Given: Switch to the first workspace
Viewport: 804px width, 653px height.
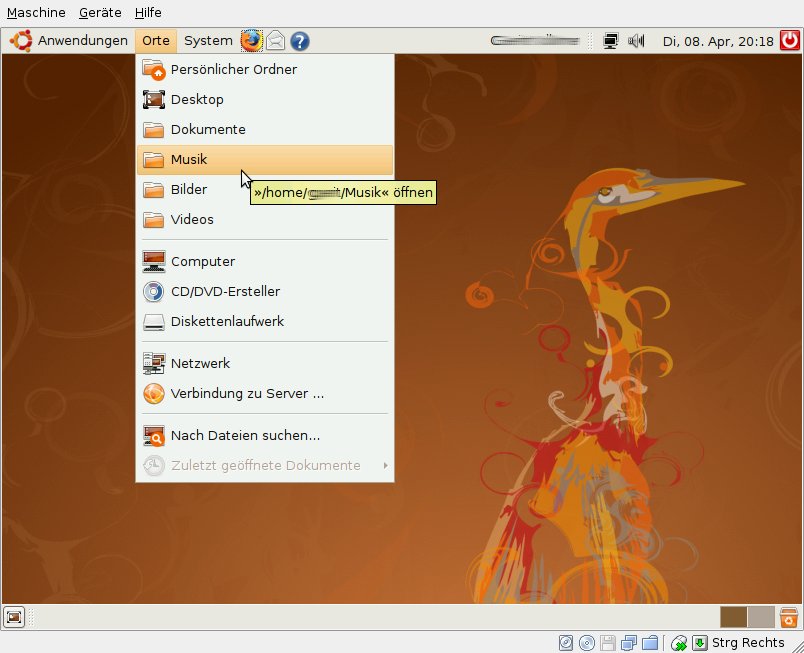Looking at the screenshot, I should click(x=733, y=617).
